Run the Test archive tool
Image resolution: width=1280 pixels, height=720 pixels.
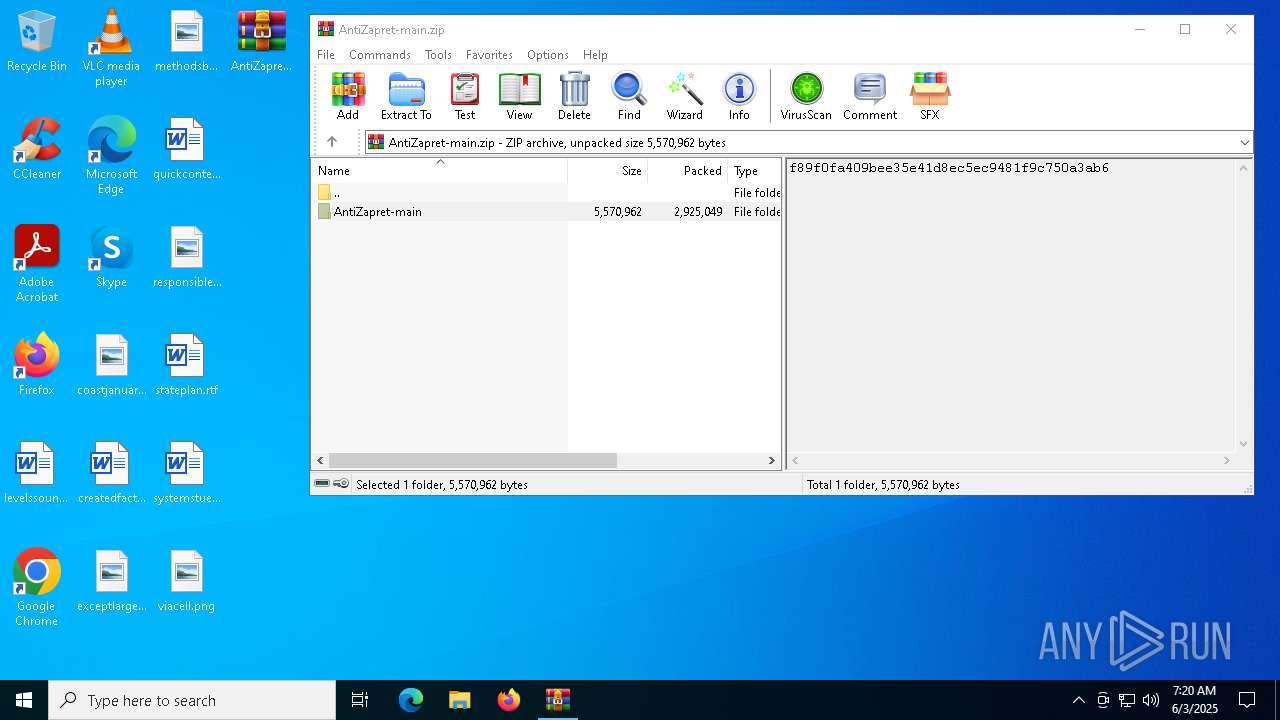tap(465, 96)
